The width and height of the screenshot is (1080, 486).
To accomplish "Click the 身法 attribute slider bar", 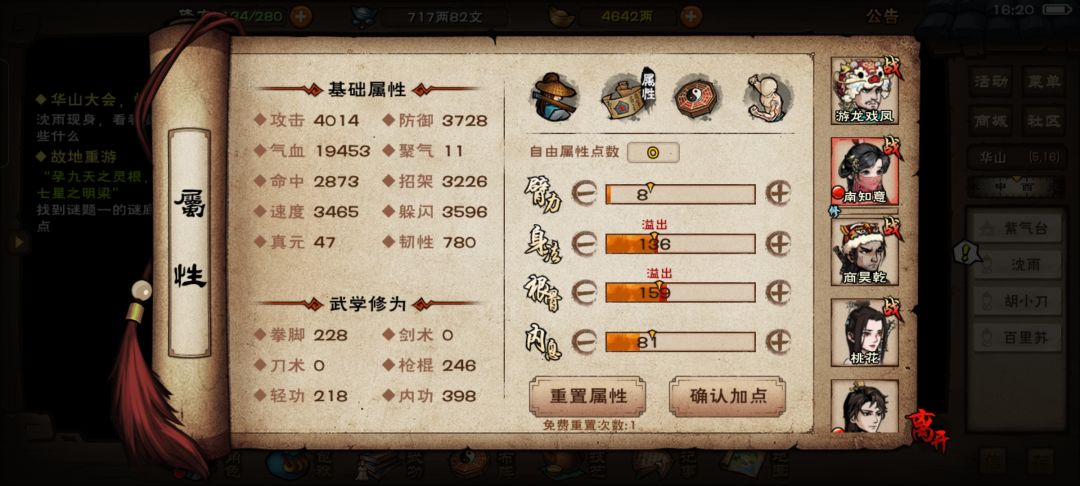I will [x=681, y=244].
